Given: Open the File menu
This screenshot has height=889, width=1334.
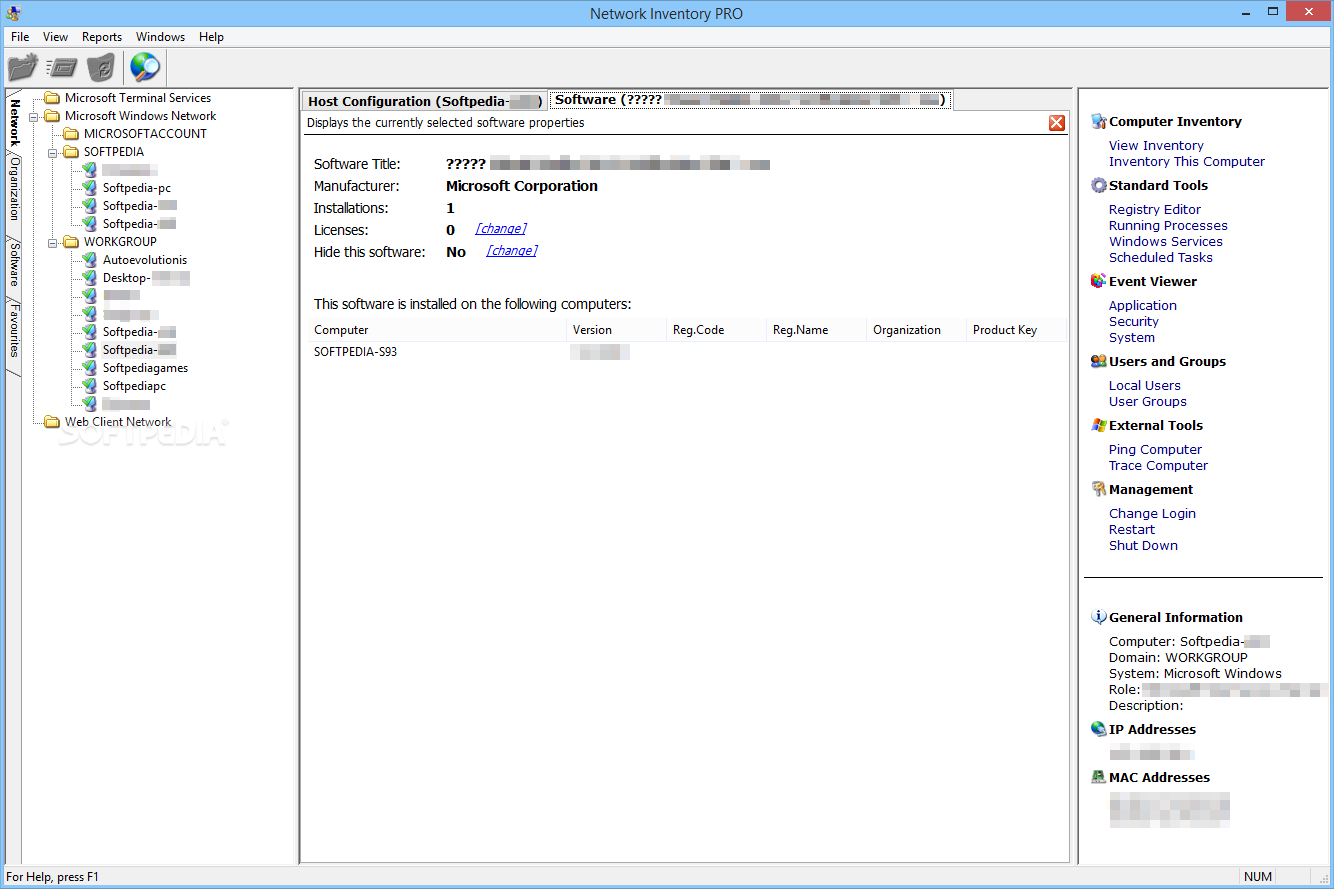Looking at the screenshot, I should pyautogui.click(x=20, y=37).
